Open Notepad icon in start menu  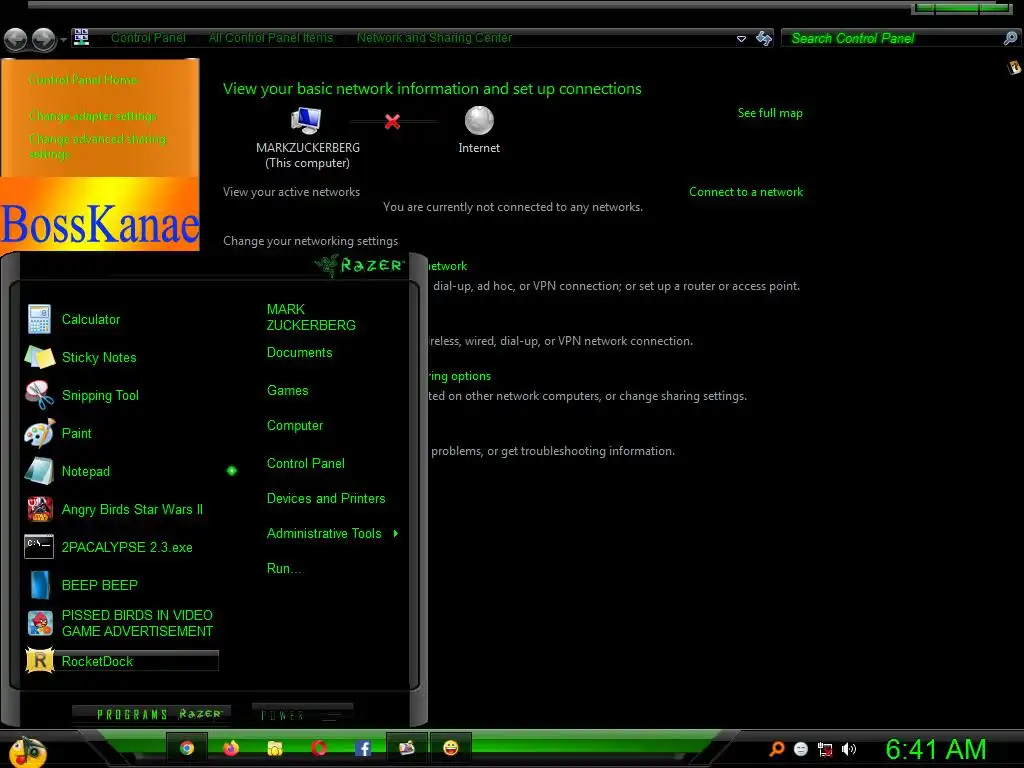click(x=39, y=471)
